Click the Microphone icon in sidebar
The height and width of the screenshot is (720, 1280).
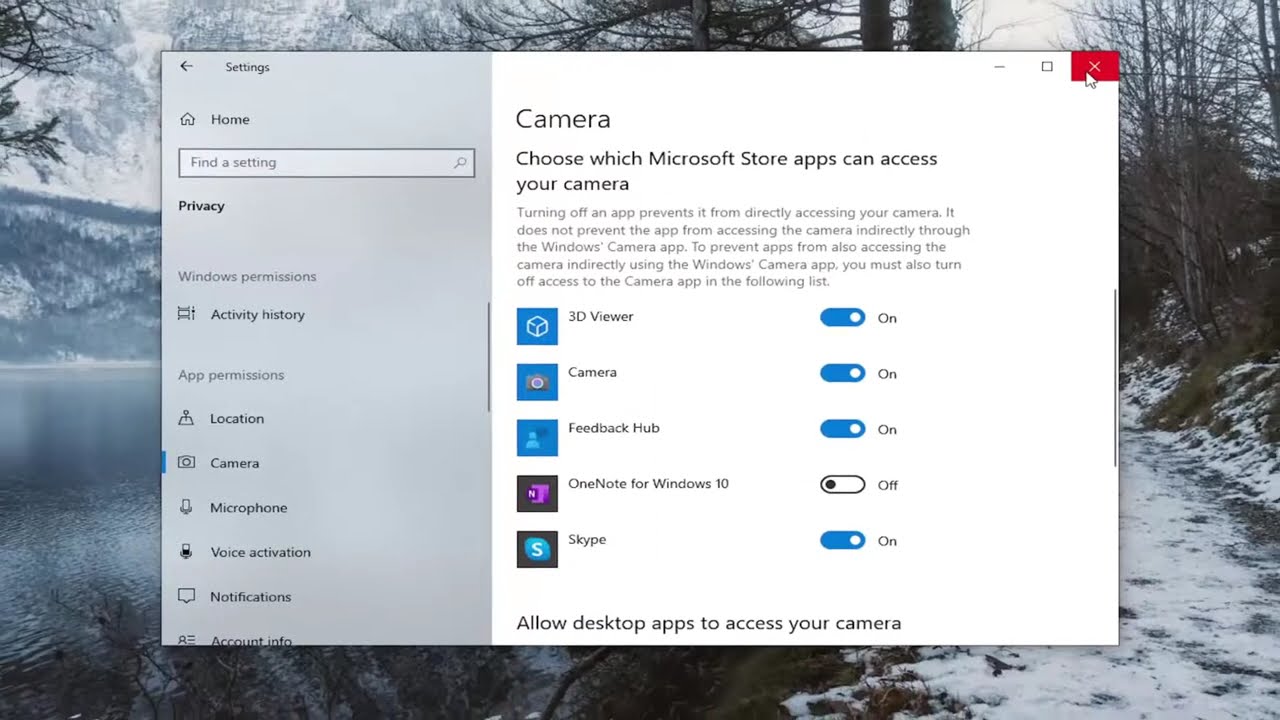tap(186, 507)
